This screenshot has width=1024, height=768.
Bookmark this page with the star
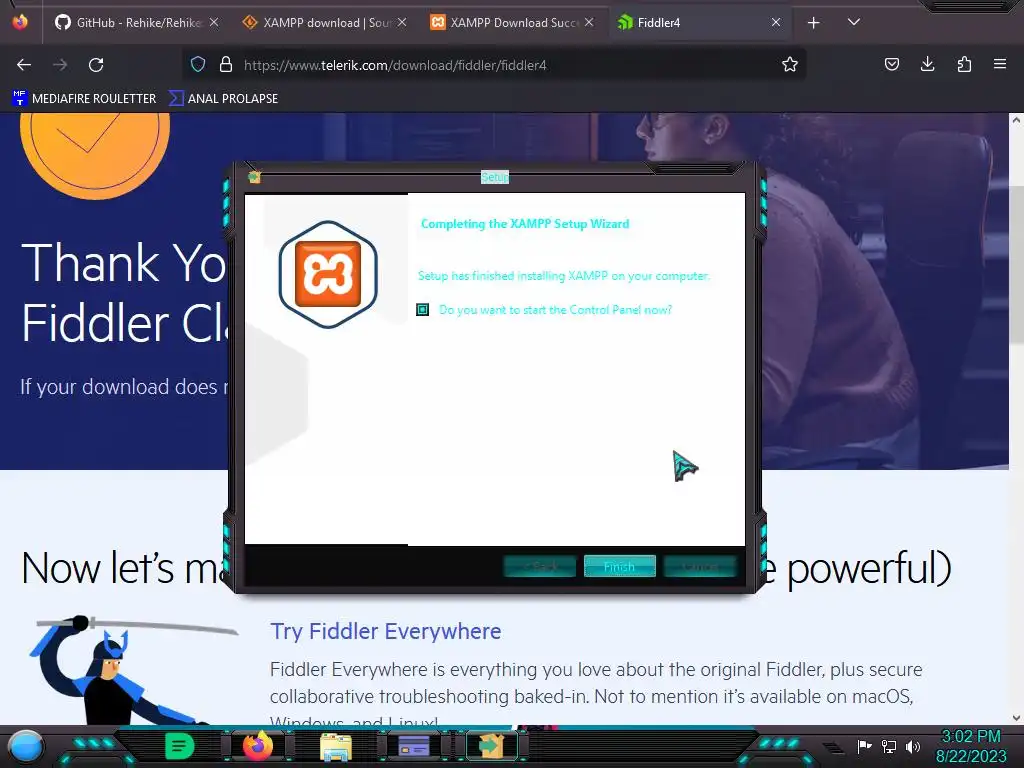790,64
